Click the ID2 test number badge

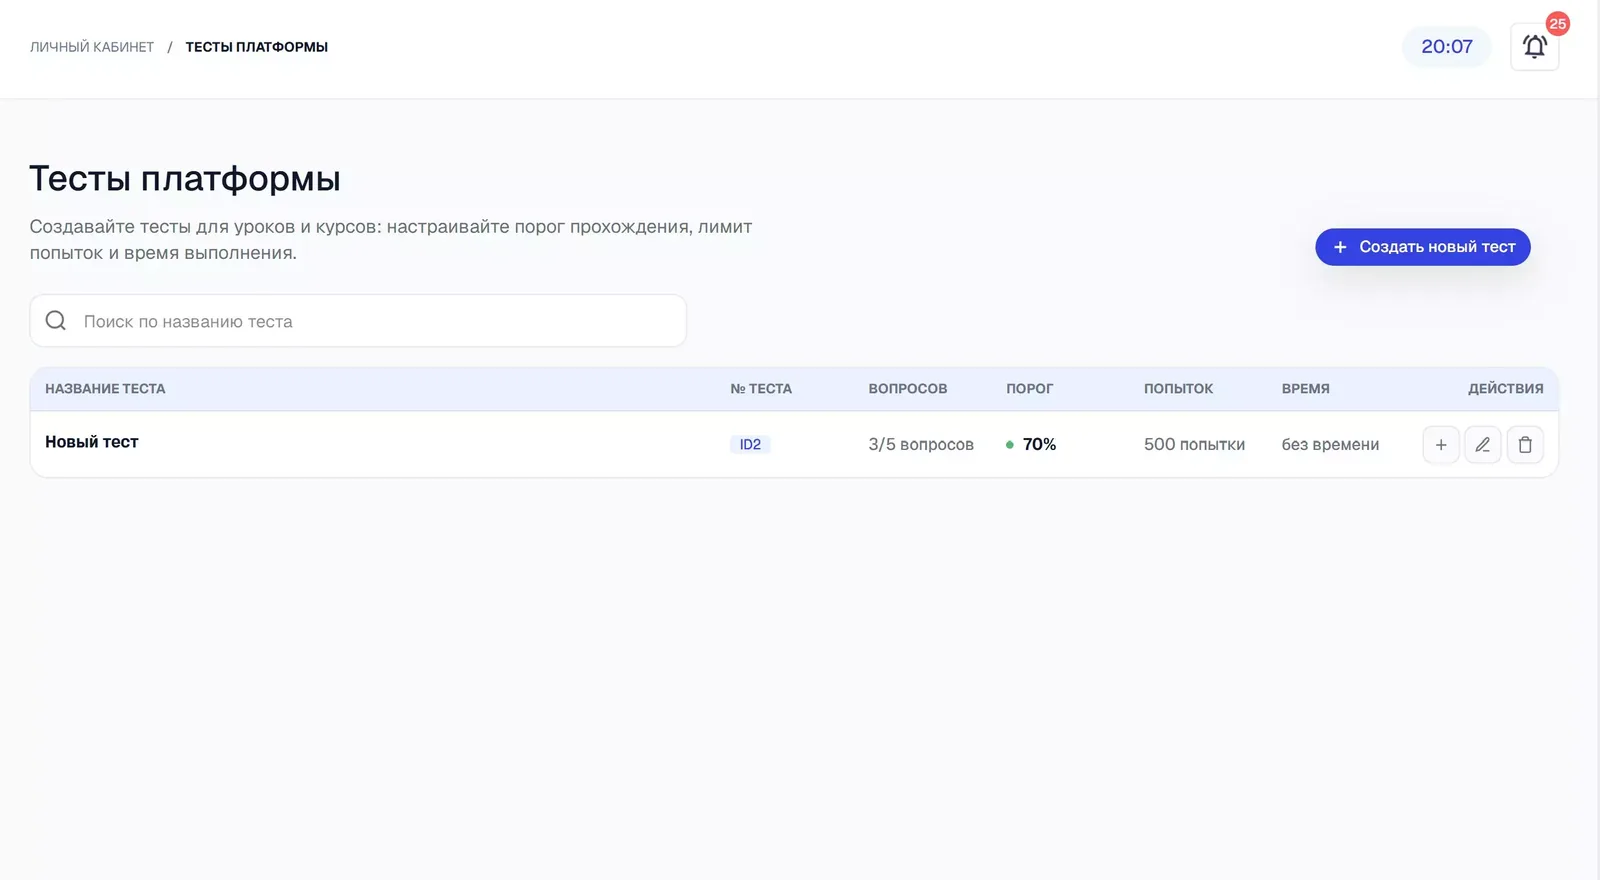tap(750, 445)
